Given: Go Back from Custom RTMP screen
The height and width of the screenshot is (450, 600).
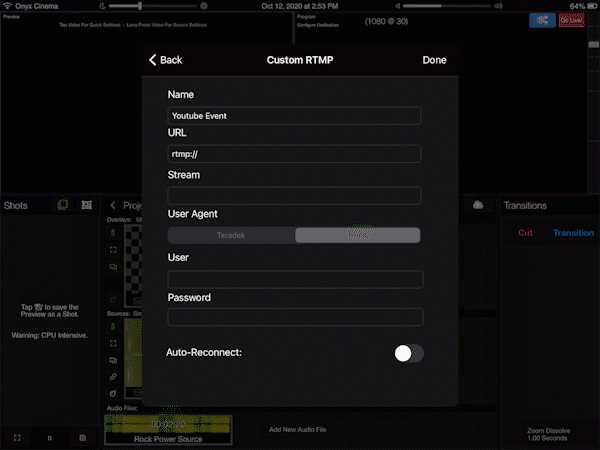Looking at the screenshot, I should [166, 60].
